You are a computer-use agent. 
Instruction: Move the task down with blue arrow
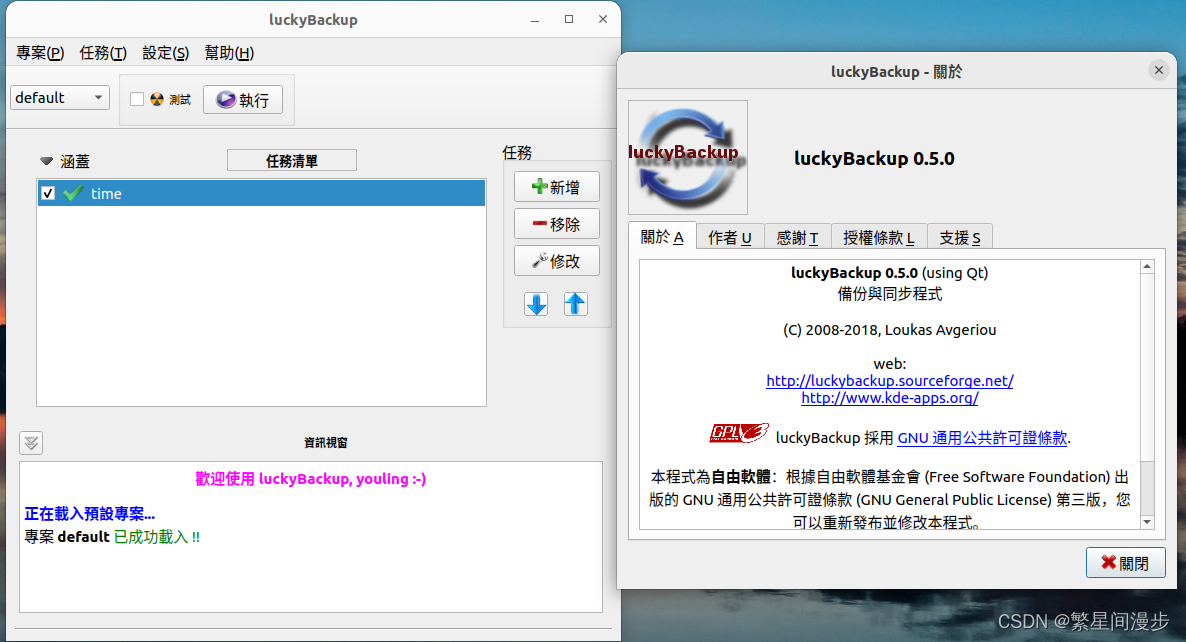pos(536,304)
